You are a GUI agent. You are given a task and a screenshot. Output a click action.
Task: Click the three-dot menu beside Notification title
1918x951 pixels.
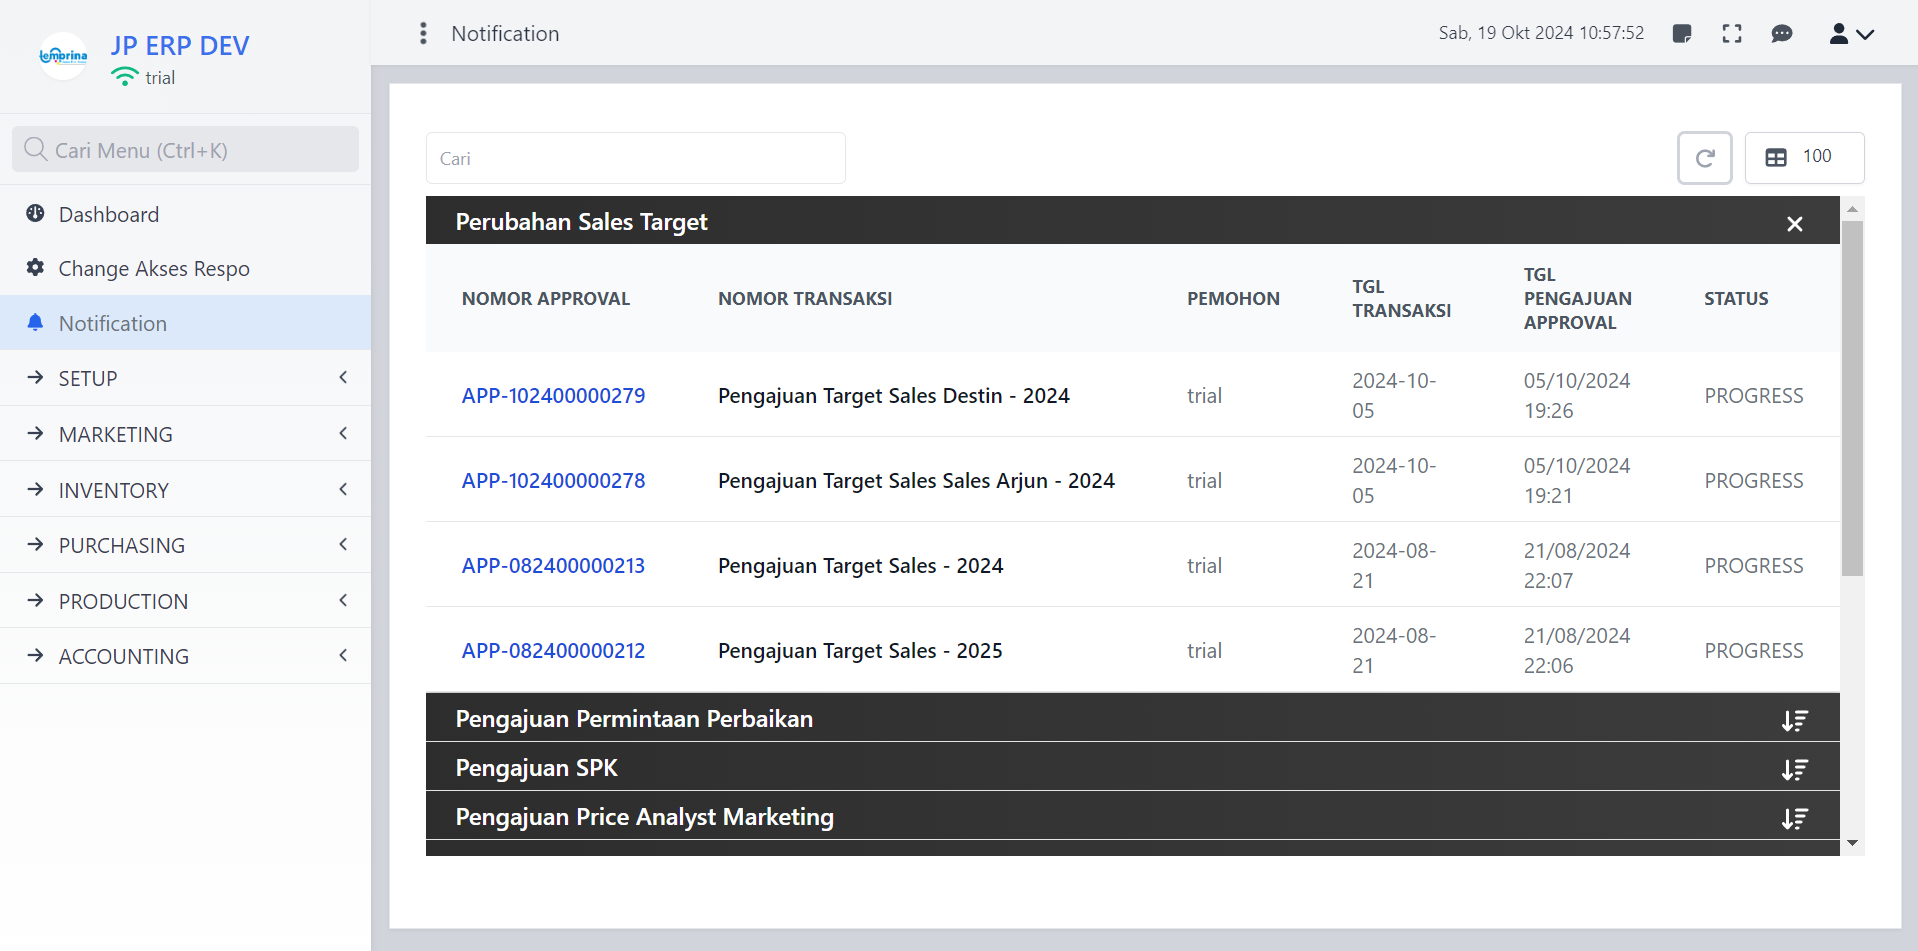(423, 34)
